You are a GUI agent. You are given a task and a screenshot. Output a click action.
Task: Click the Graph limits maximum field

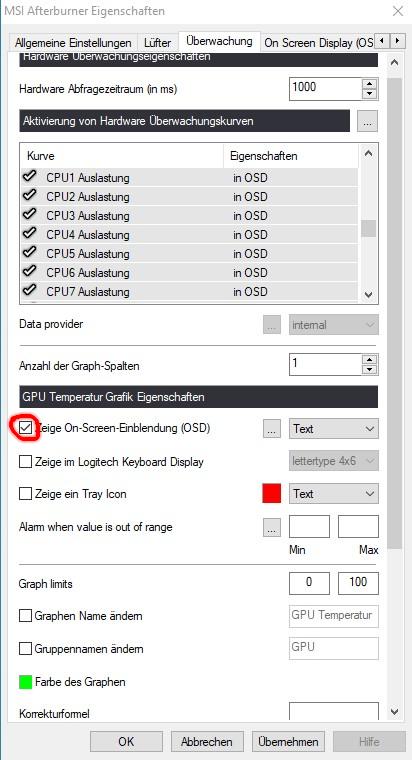point(358,583)
